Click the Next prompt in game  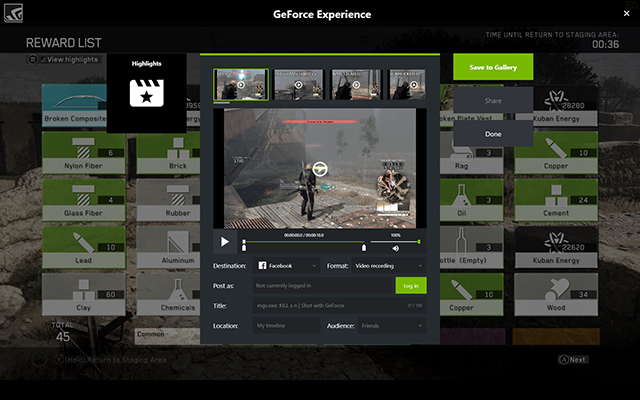(574, 360)
